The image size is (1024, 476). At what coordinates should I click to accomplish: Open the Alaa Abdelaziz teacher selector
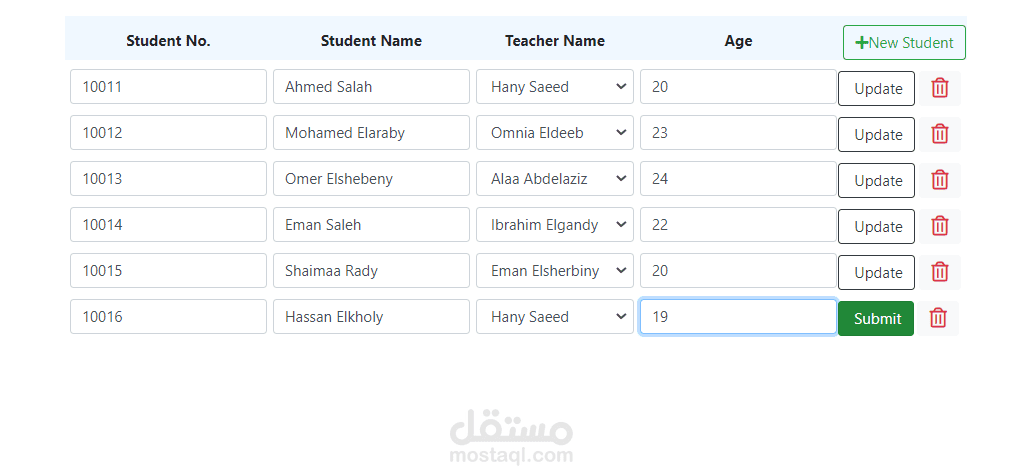coord(554,179)
